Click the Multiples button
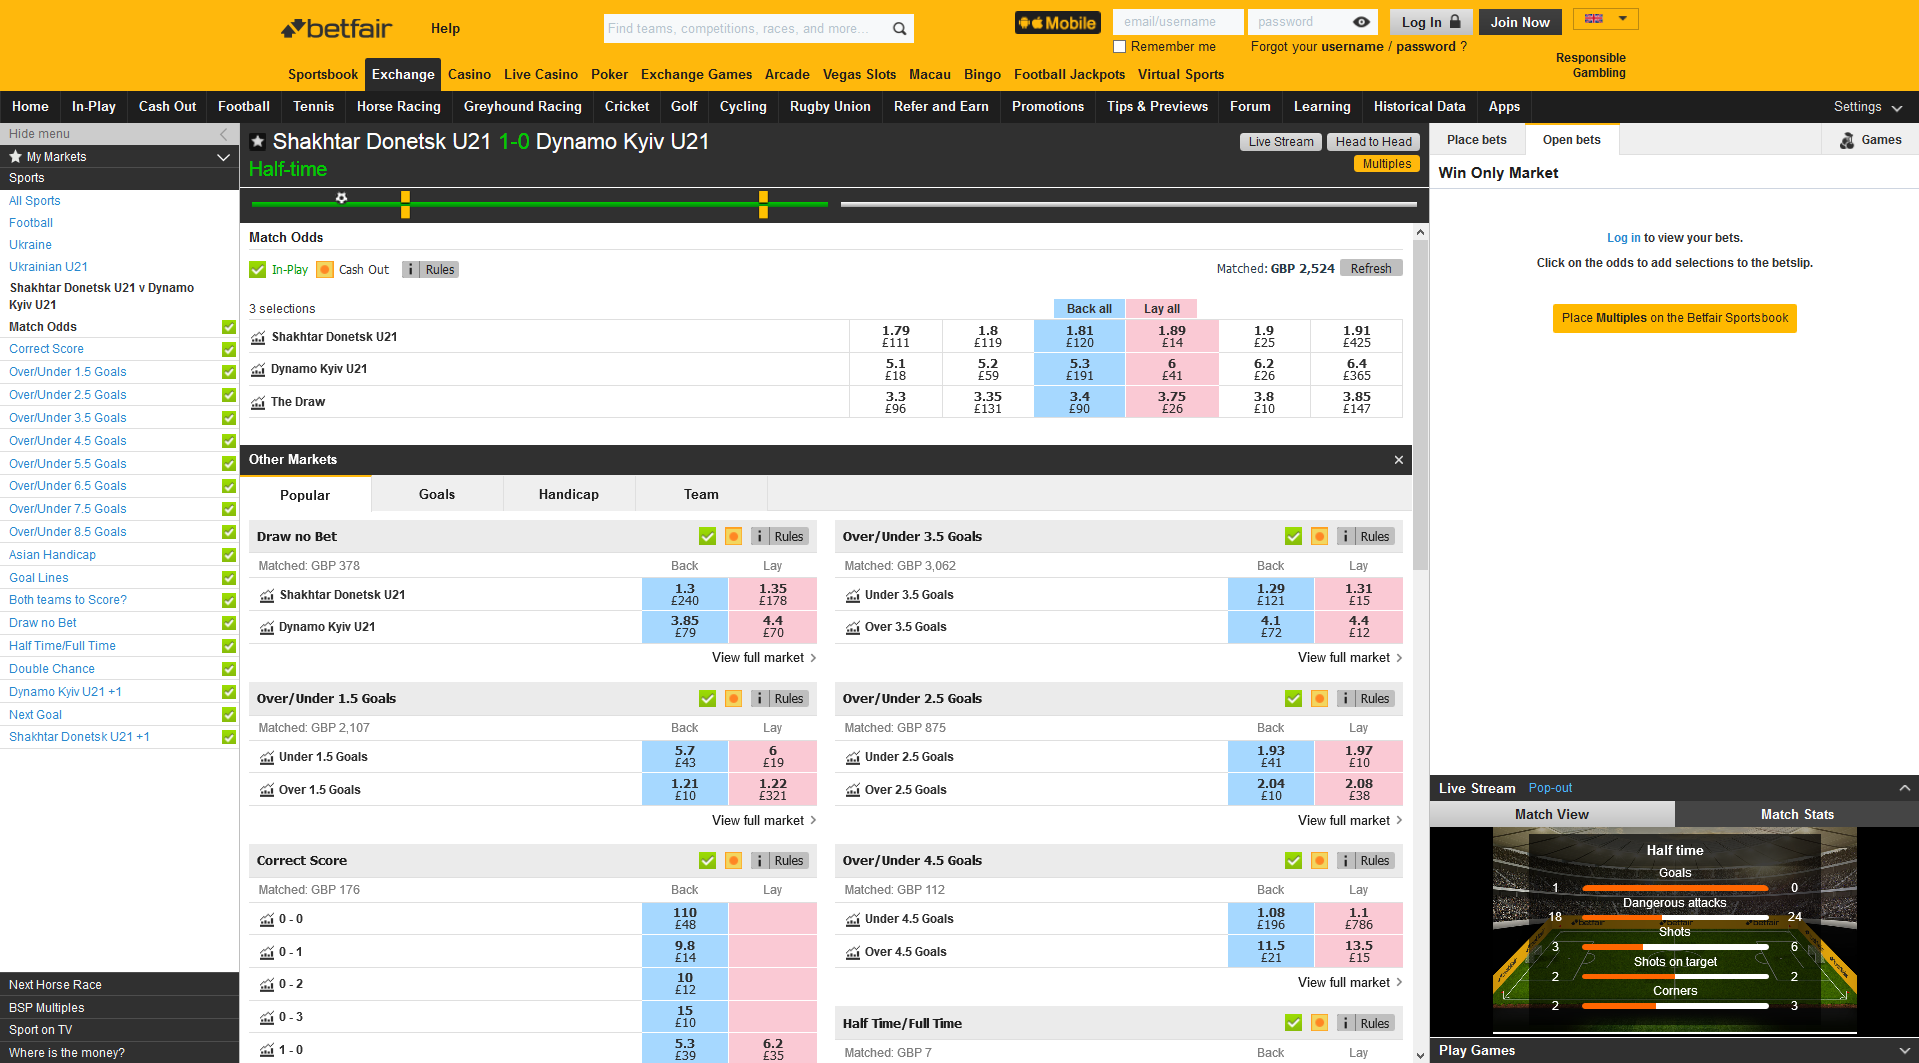Screen dimensions: 1919x1063 click(1387, 164)
